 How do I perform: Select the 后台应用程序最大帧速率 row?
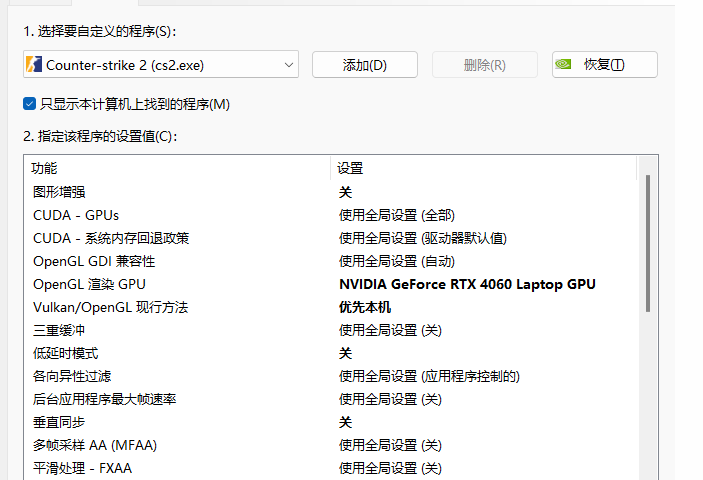331,399
